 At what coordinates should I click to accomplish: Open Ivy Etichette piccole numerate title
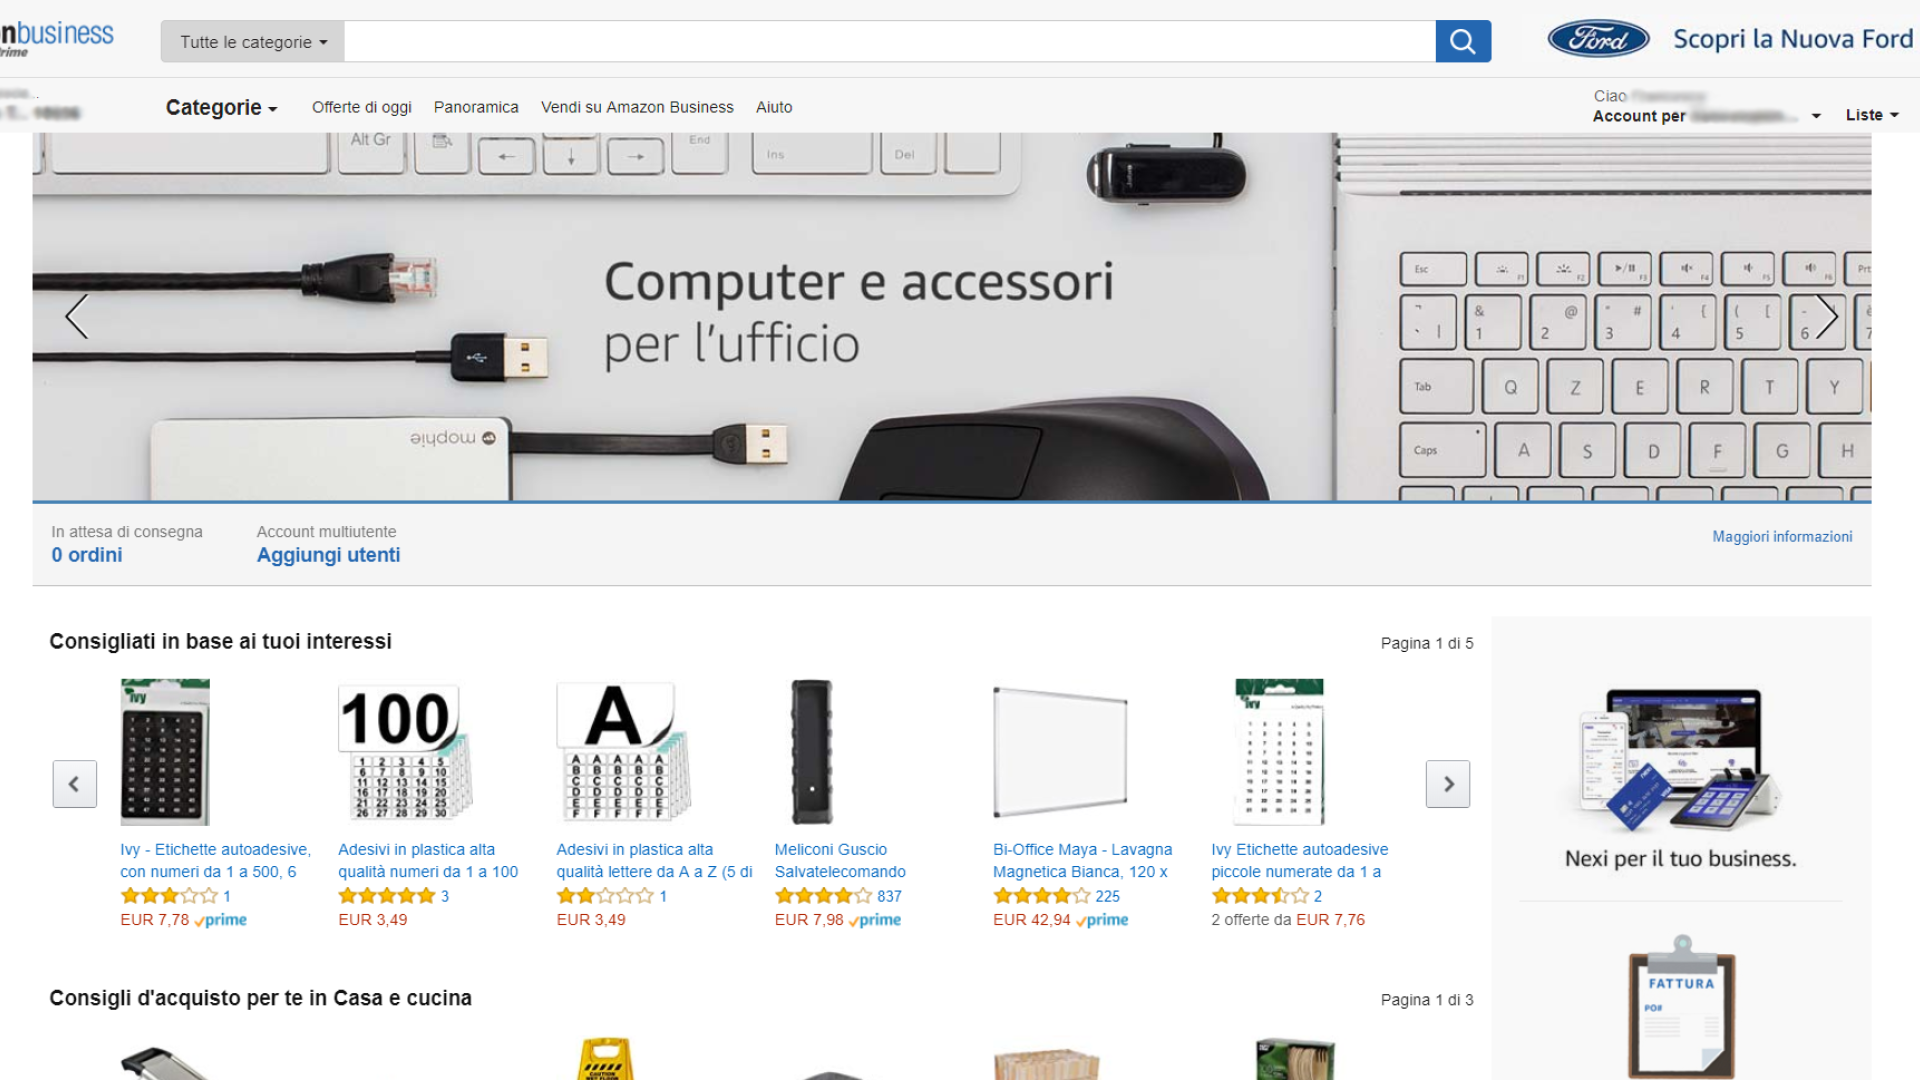point(1299,861)
